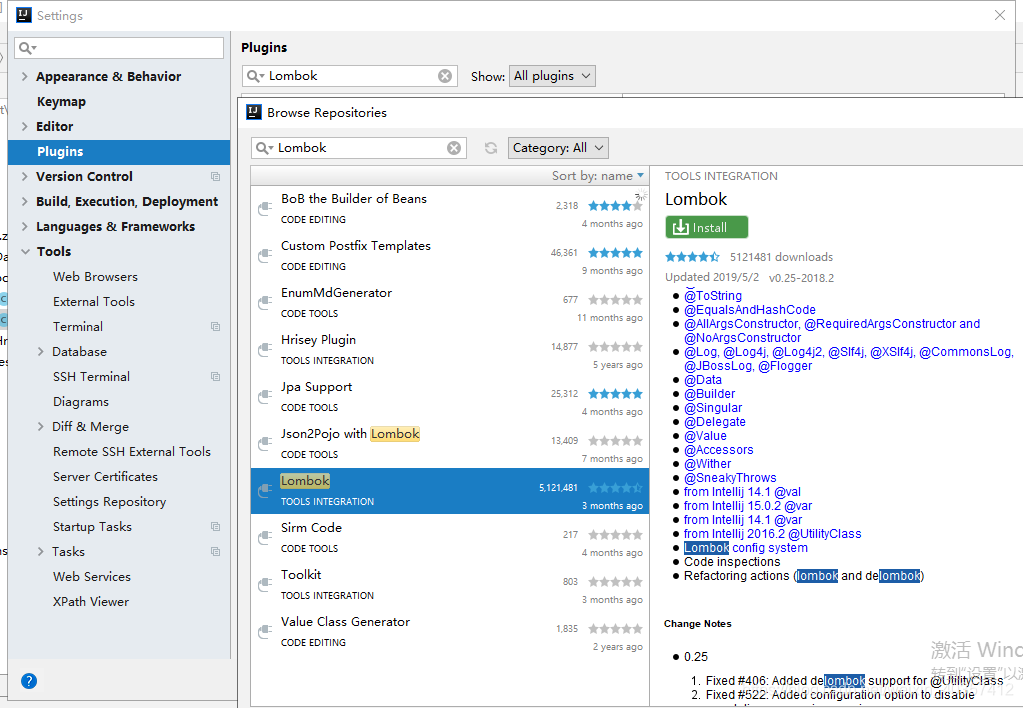Open the Show All plugins dropdown
The image size is (1023, 708).
(552, 76)
